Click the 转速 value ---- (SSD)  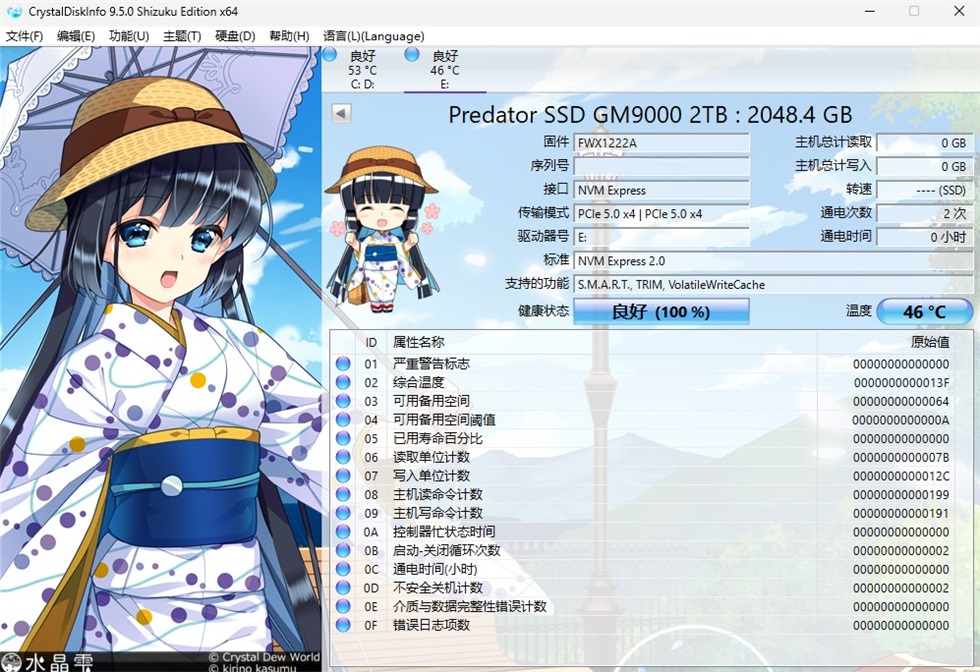[924, 190]
